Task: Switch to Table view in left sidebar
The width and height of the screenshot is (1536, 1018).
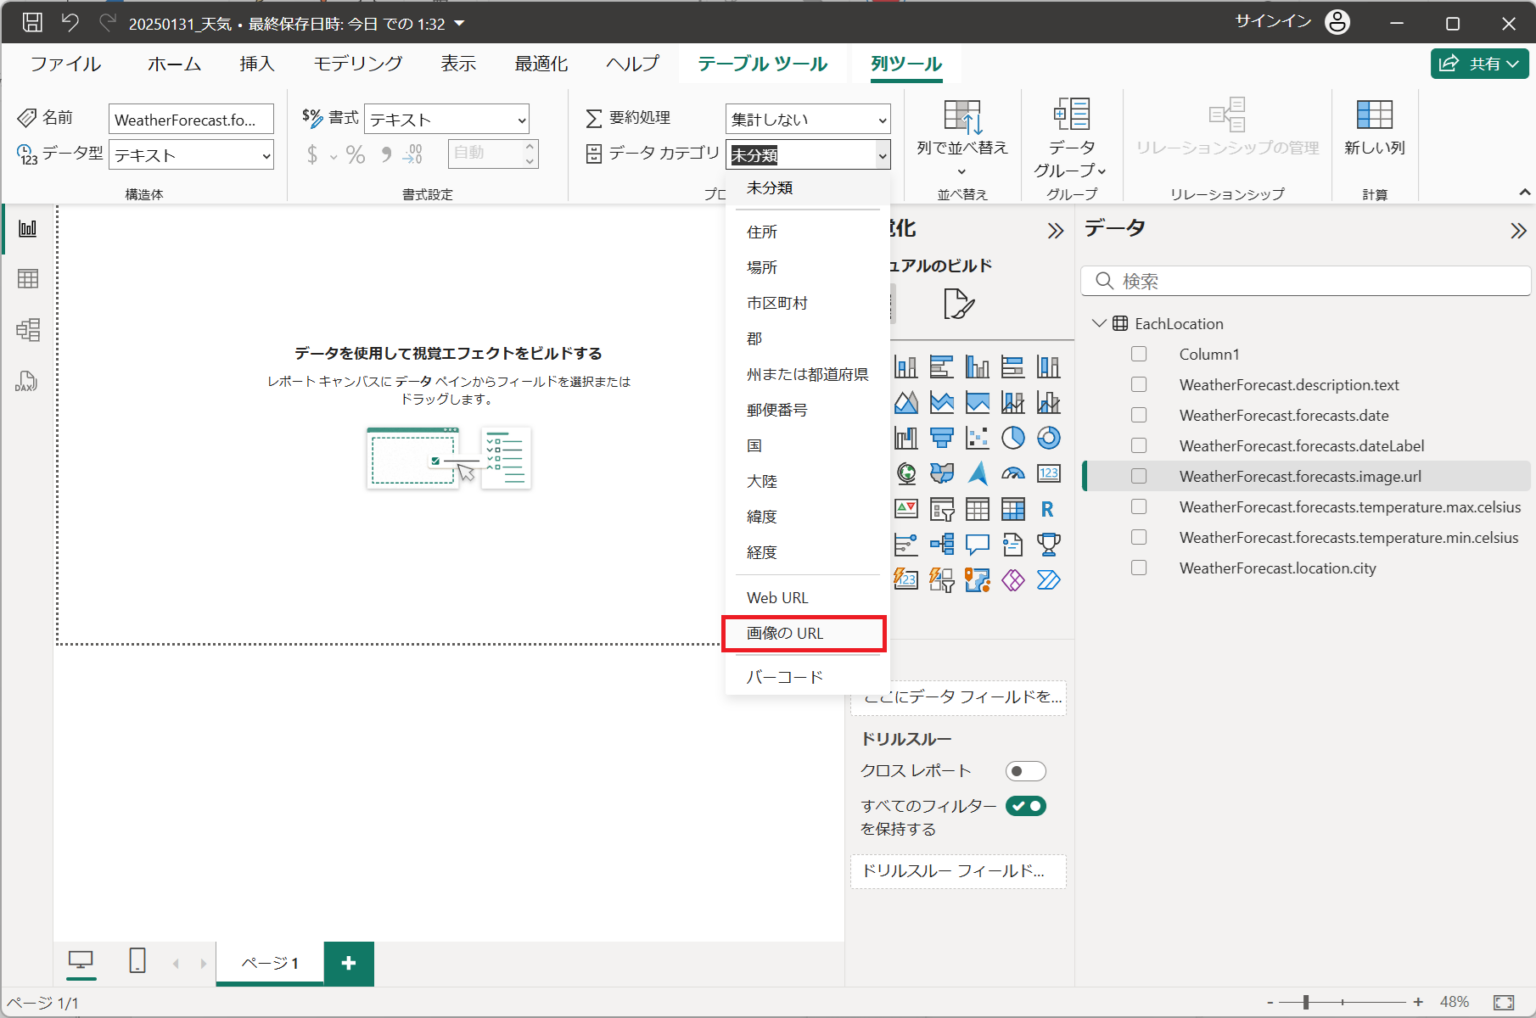Action: pos(28,279)
